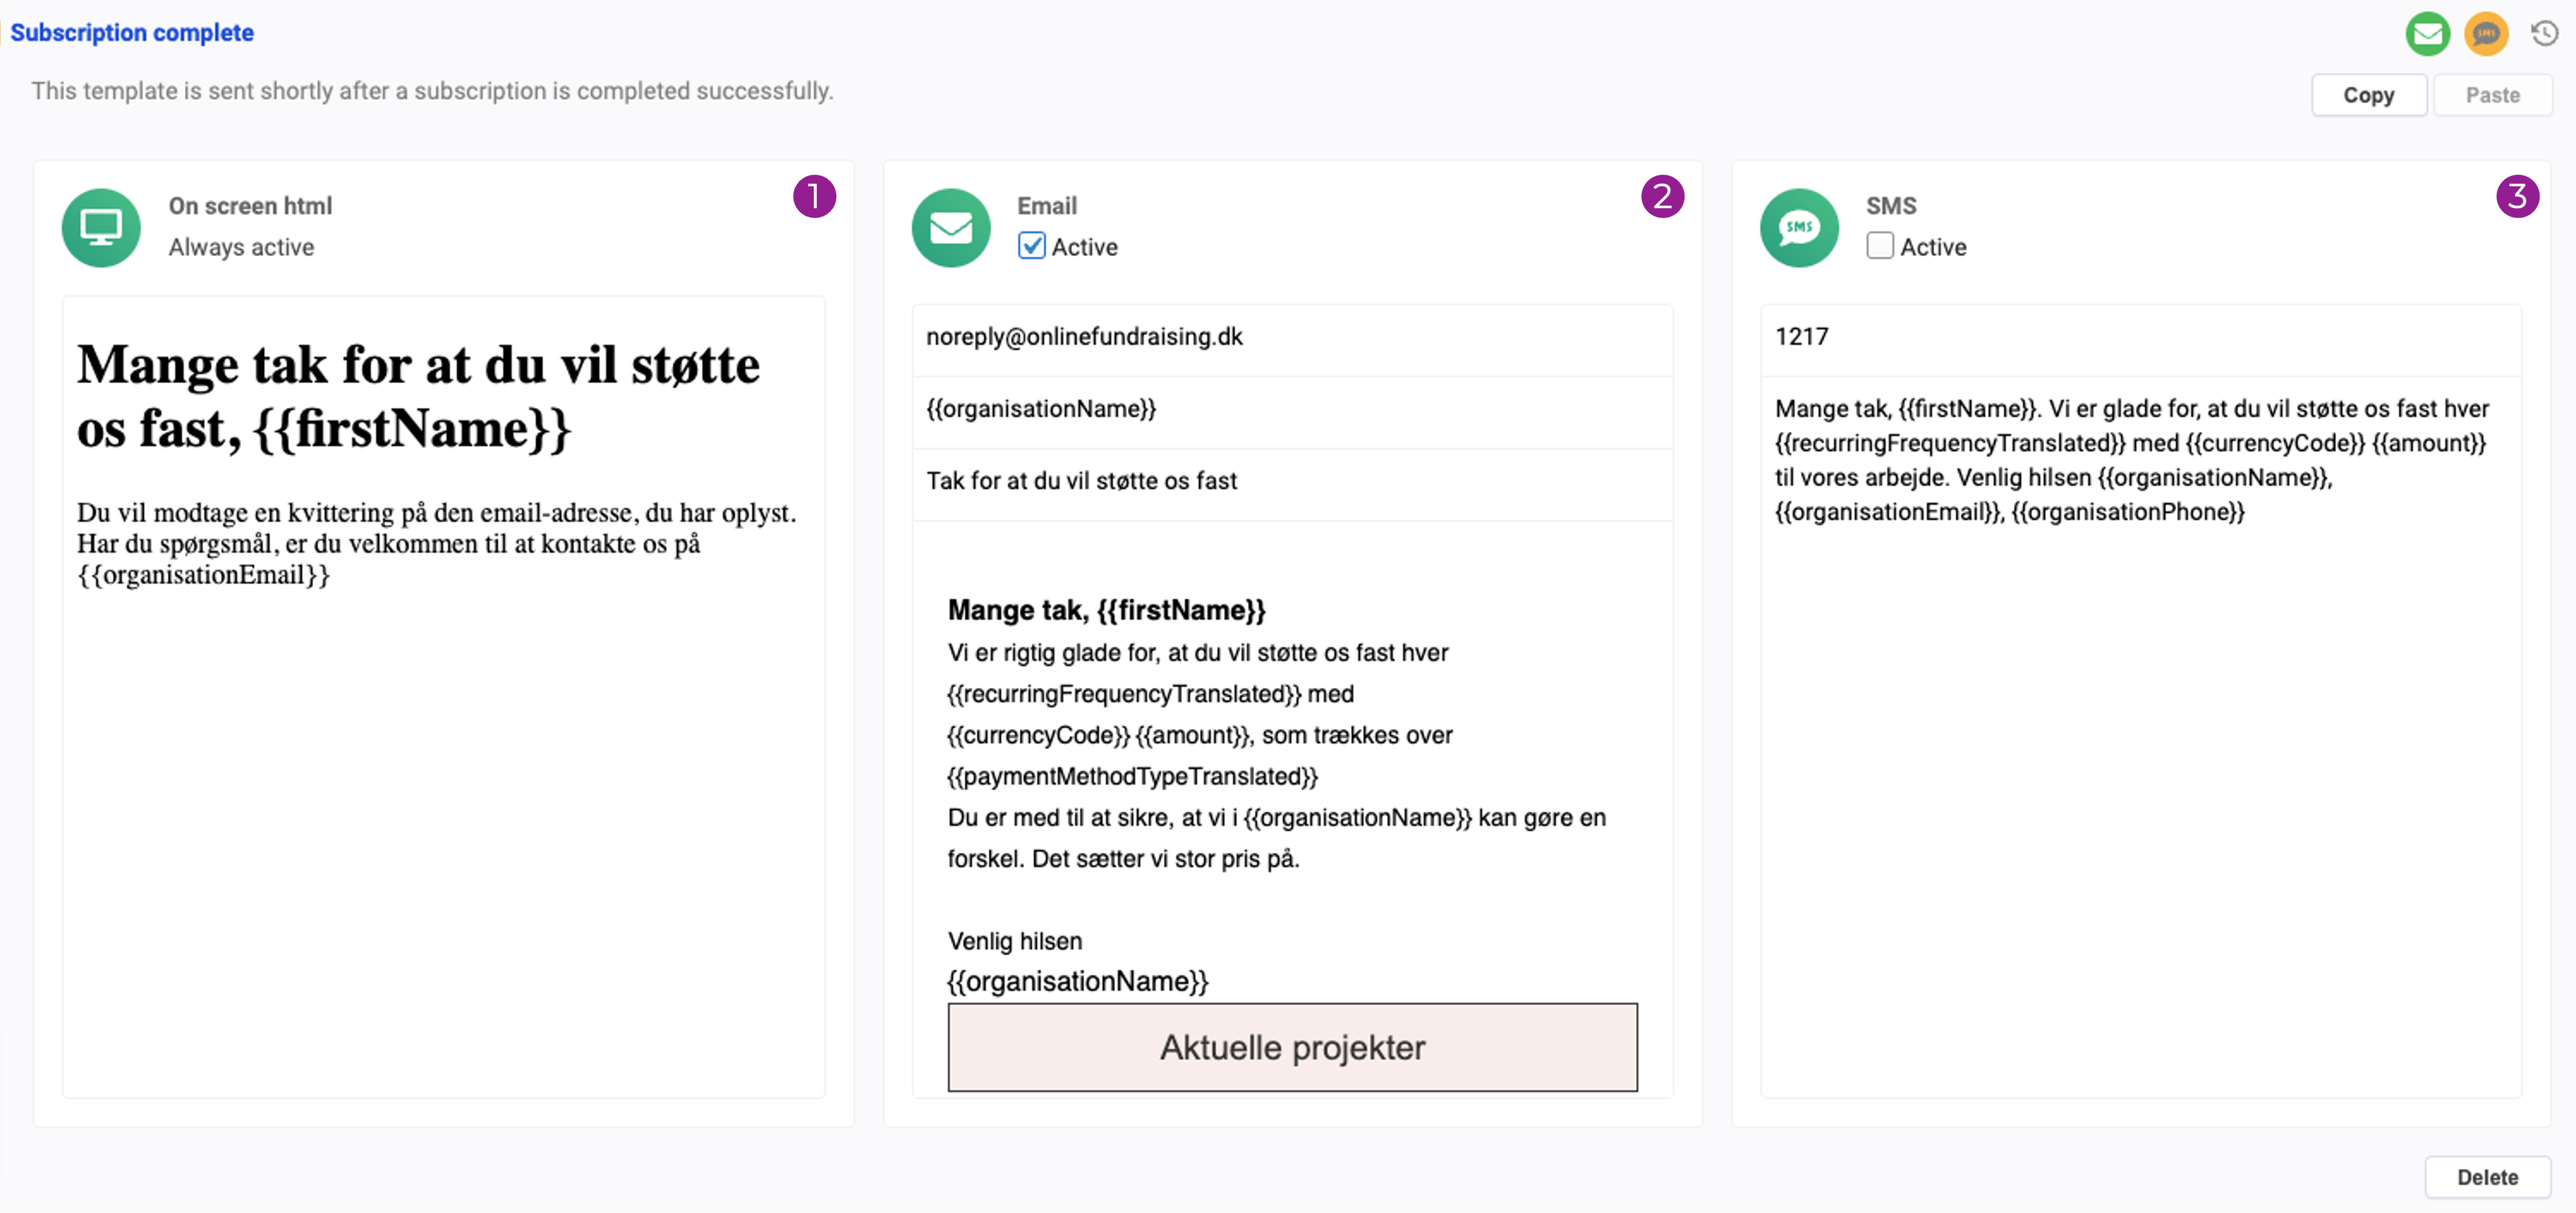Image resolution: width=2576 pixels, height=1213 pixels.
Task: Click the email sender name field
Action: 1291,409
